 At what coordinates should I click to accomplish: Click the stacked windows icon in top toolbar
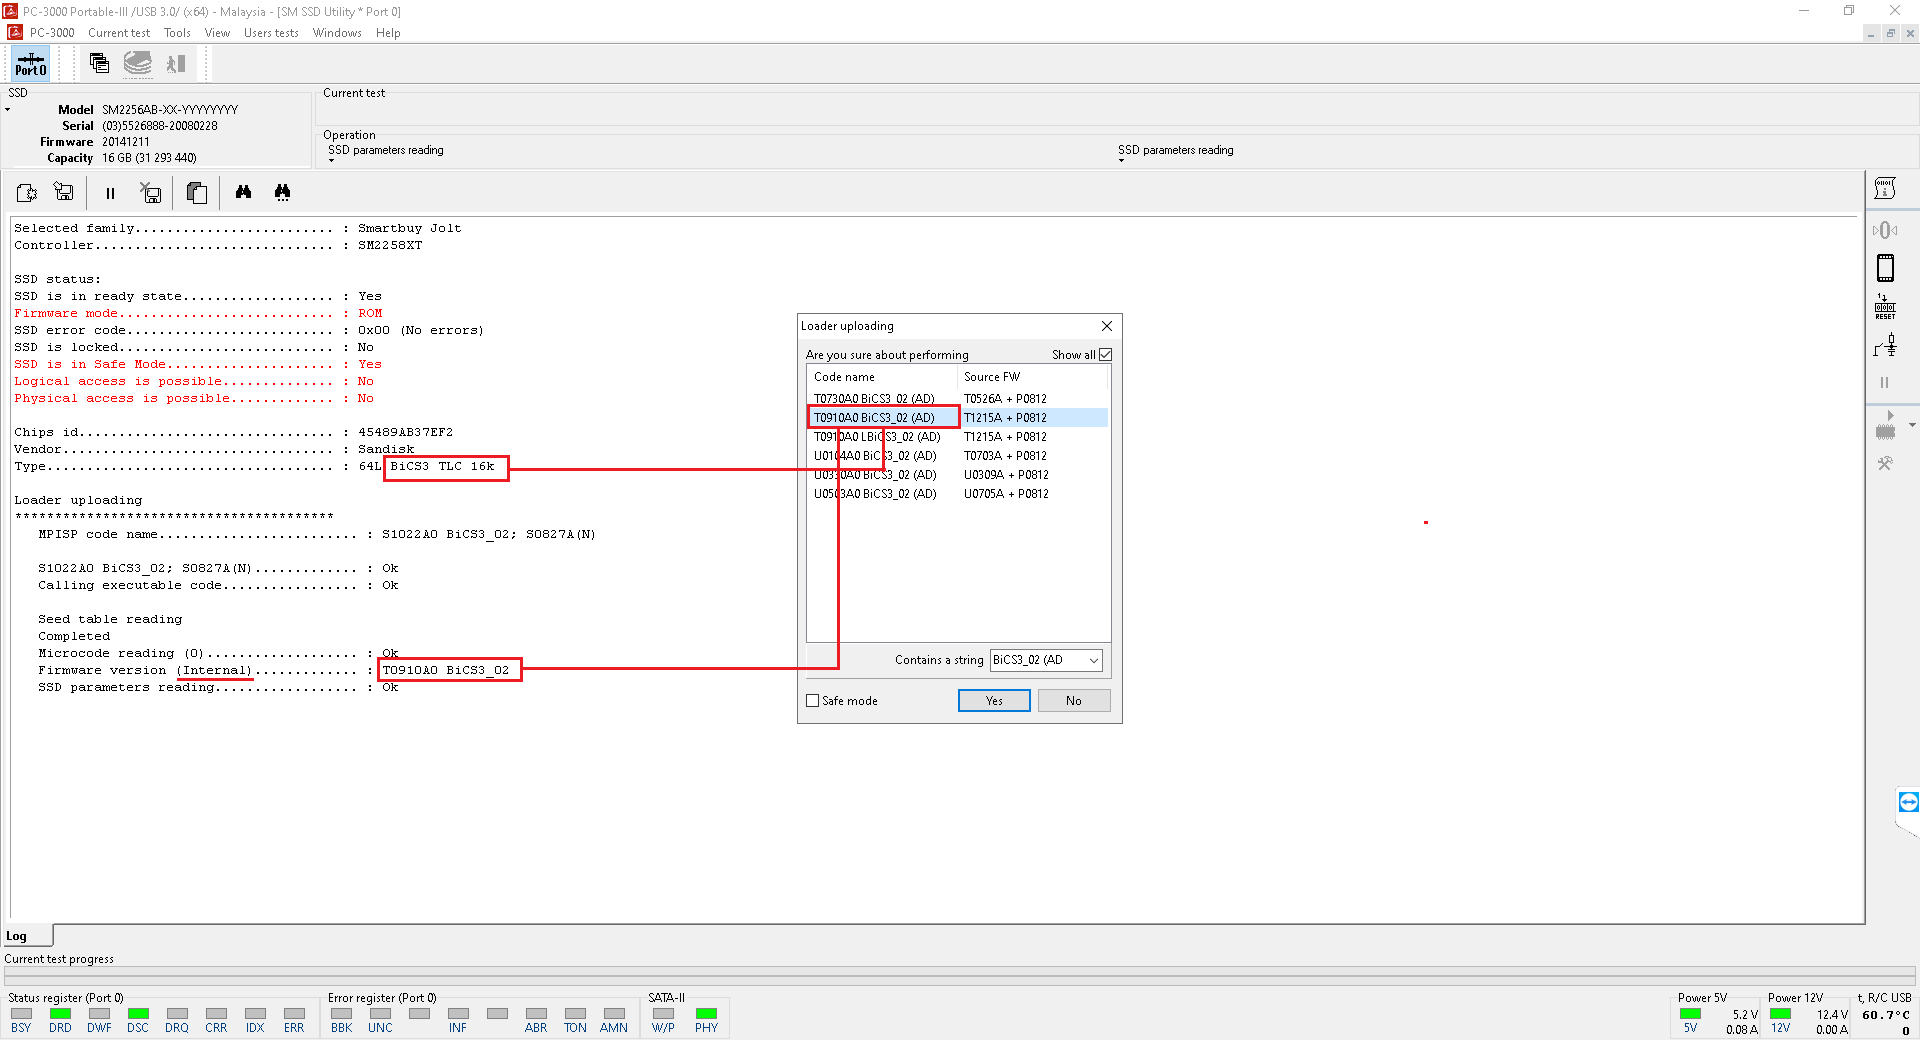tap(99, 63)
